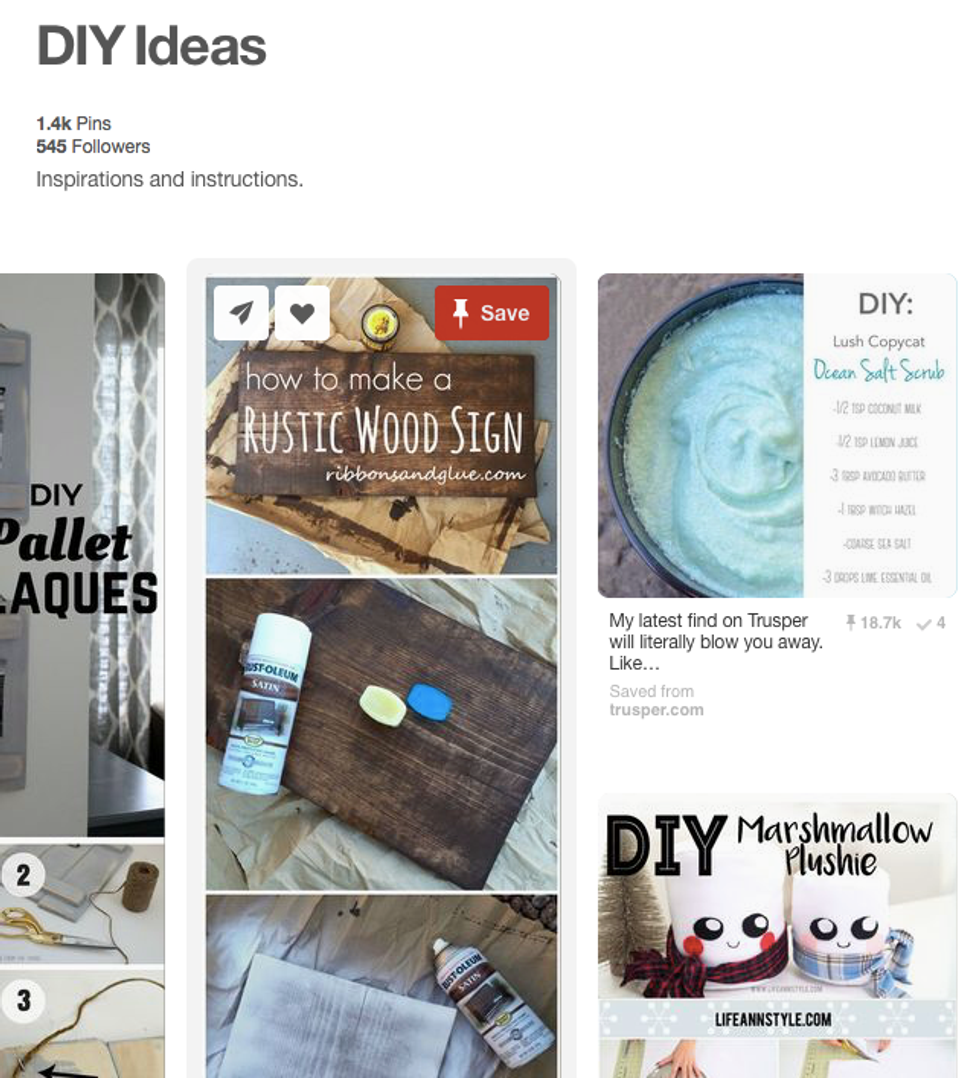Click the pallet step 3 image

click(x=82, y=1024)
